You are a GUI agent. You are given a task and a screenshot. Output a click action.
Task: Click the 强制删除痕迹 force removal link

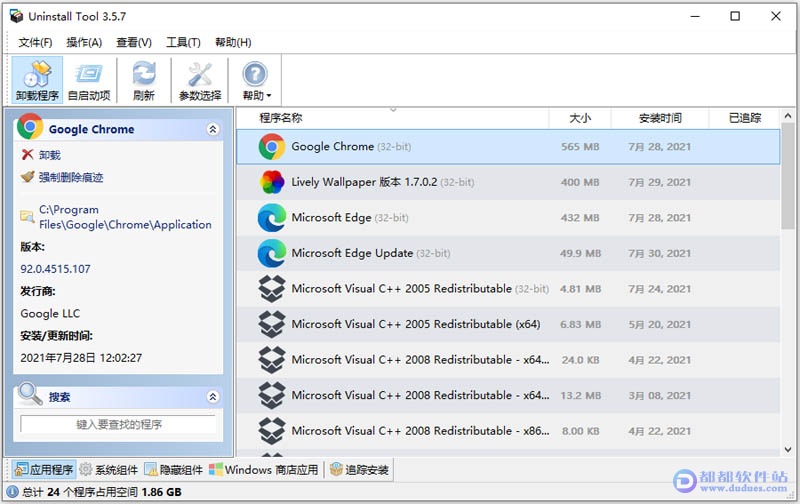[71, 178]
